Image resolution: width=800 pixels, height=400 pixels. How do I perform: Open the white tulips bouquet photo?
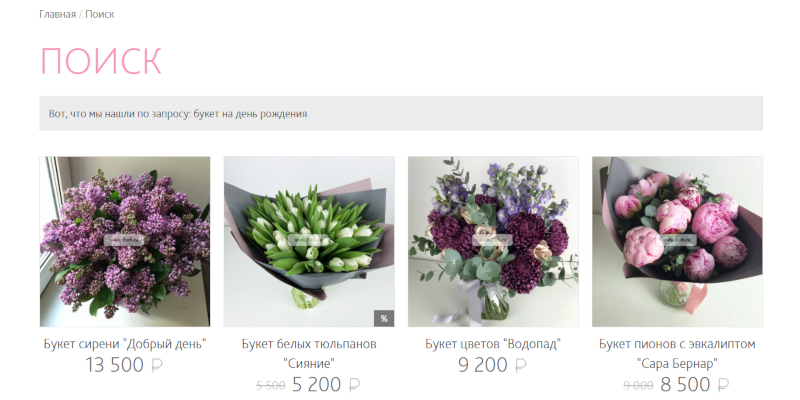309,241
